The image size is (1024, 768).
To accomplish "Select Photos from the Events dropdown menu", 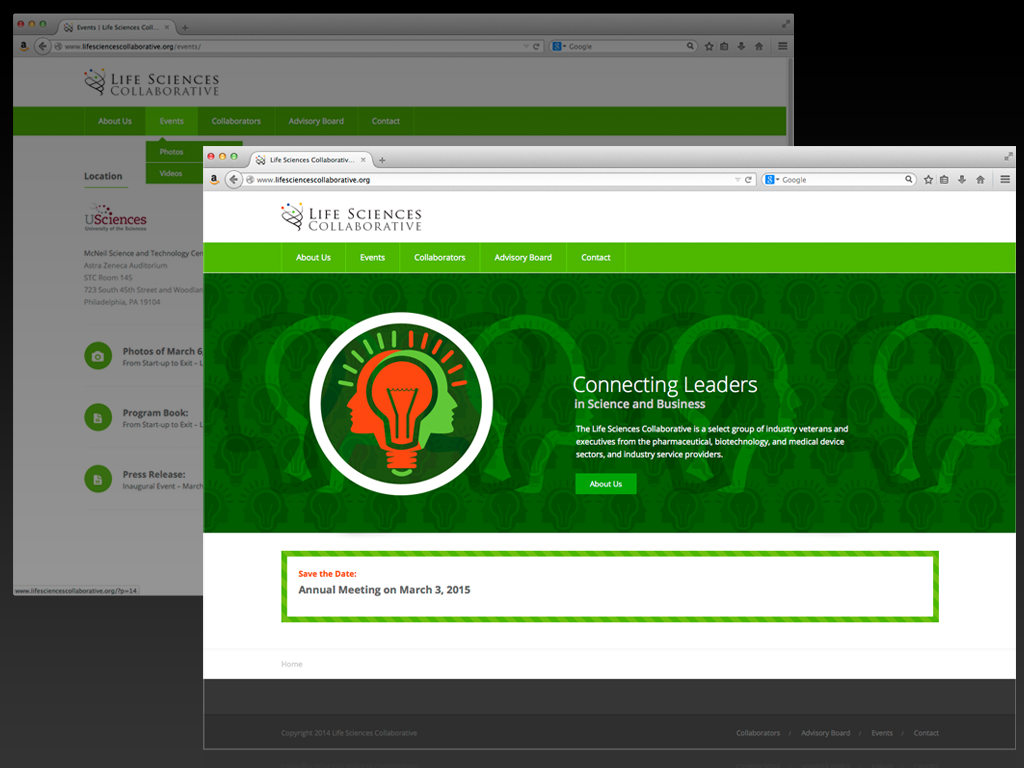I will (172, 152).
